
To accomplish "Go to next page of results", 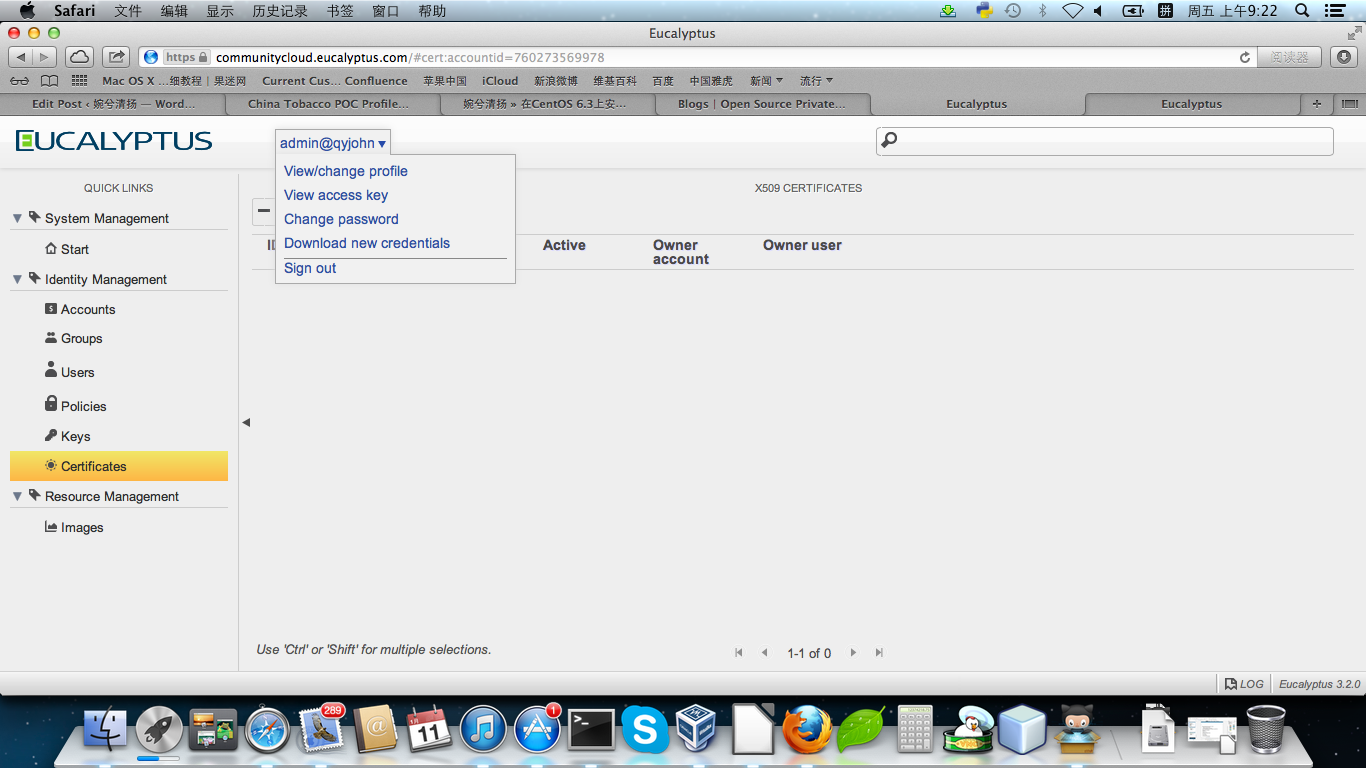I will pos(853,653).
